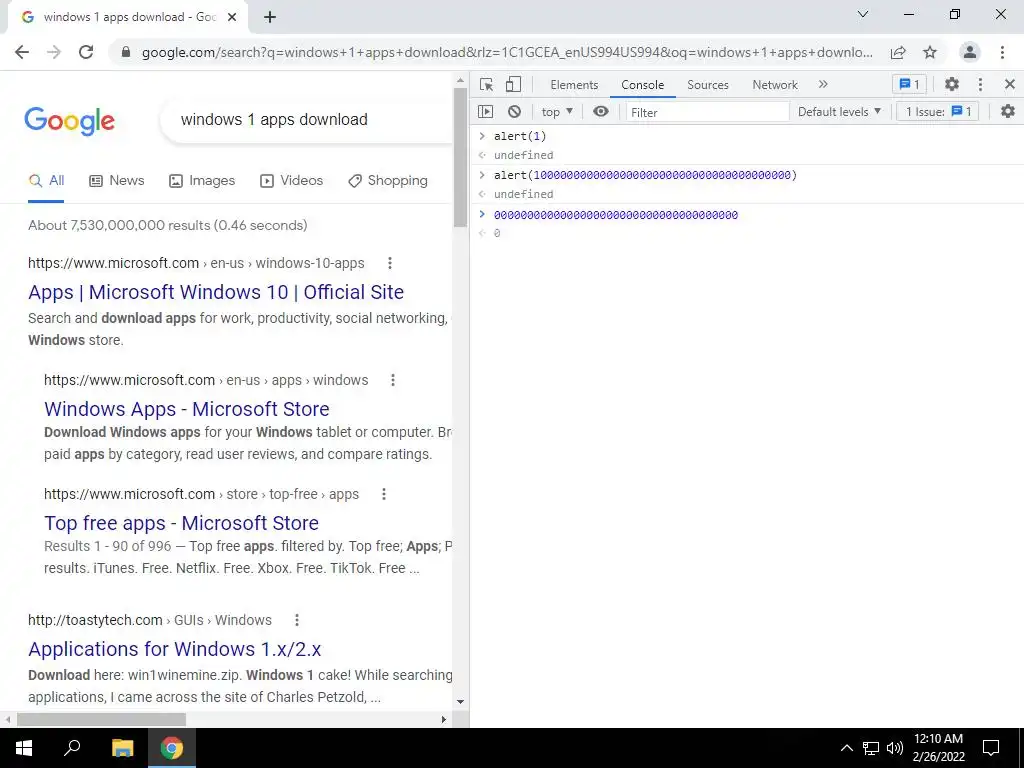The width and height of the screenshot is (1024, 768).
Task: Toggle device toolbar in DevTools
Action: (513, 84)
